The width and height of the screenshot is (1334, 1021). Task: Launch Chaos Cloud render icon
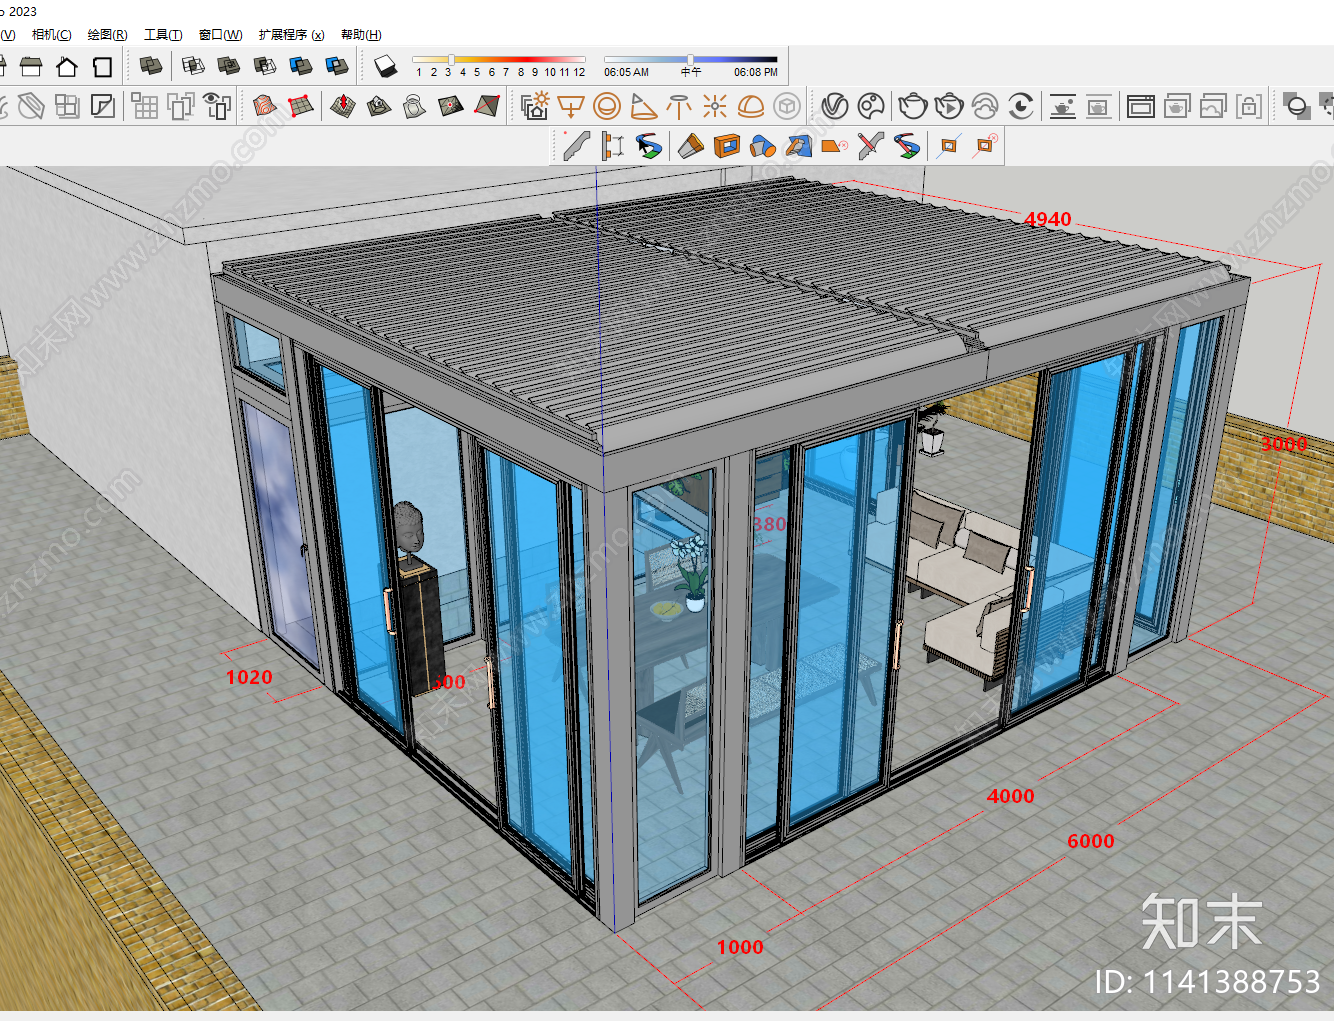pyautogui.click(x=985, y=106)
